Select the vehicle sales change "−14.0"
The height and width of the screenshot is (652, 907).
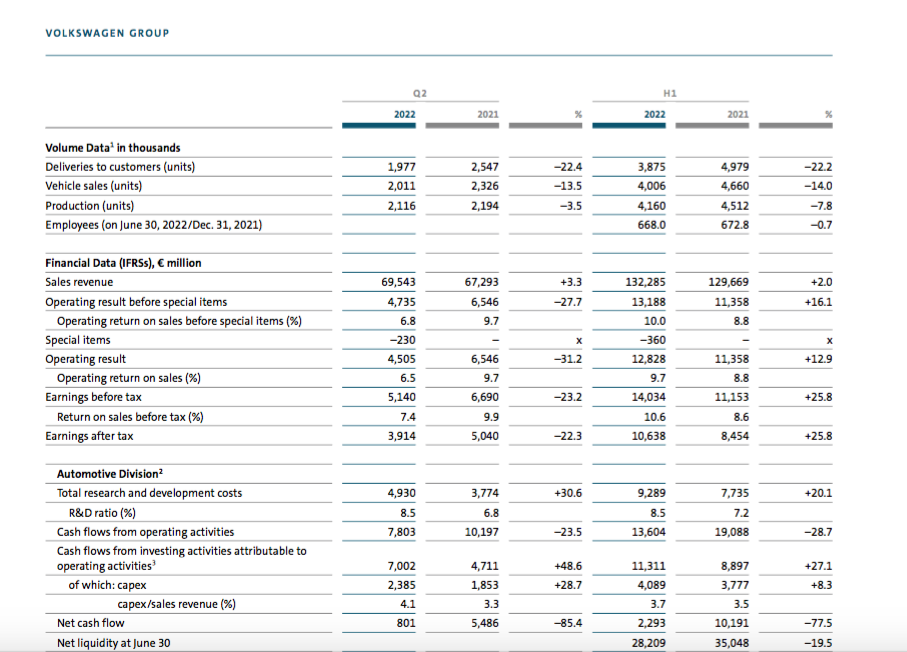point(818,186)
